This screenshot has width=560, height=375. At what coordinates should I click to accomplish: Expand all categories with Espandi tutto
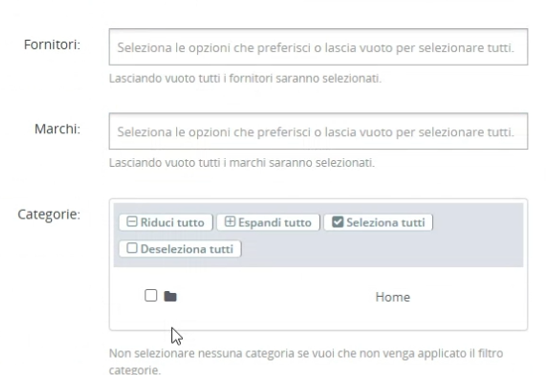click(x=268, y=222)
